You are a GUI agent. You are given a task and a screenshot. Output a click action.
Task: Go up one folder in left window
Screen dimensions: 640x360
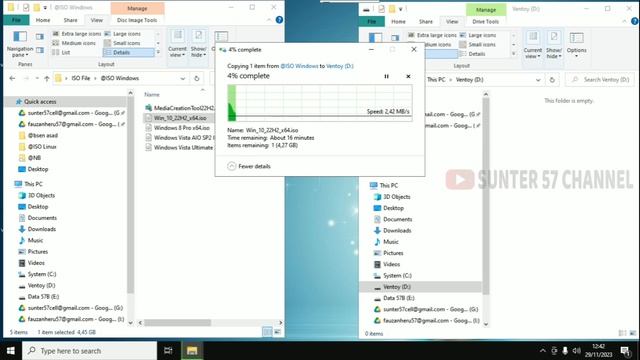pyautogui.click(x=47, y=78)
